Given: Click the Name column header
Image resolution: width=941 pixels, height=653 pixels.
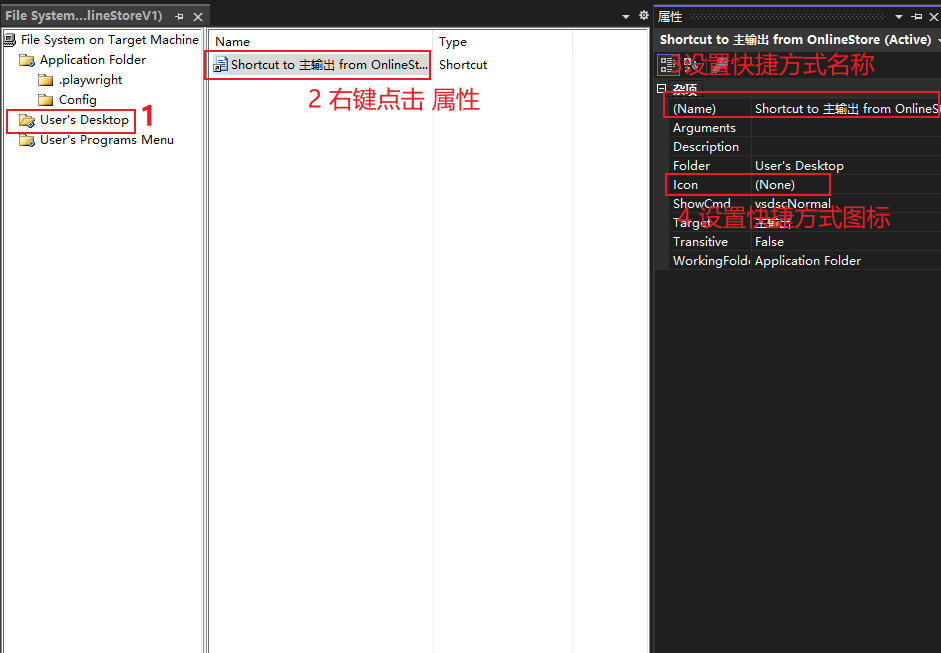Looking at the screenshot, I should [232, 41].
